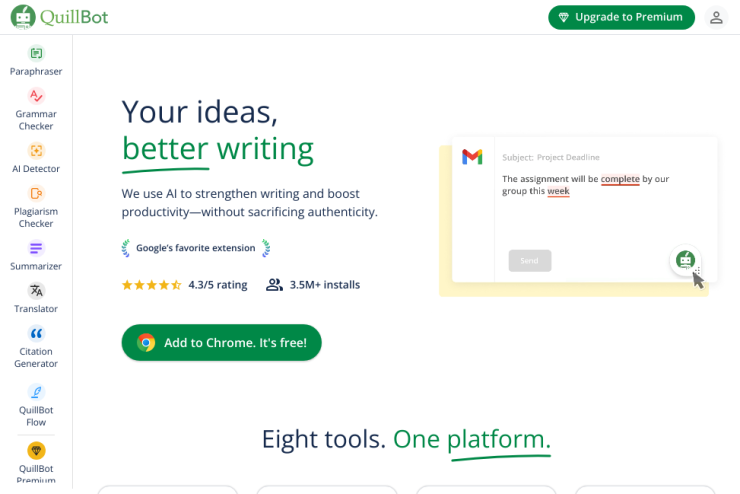Click the 'Subject: Project Deadline' line
This screenshot has height=494, width=740.
(x=551, y=157)
